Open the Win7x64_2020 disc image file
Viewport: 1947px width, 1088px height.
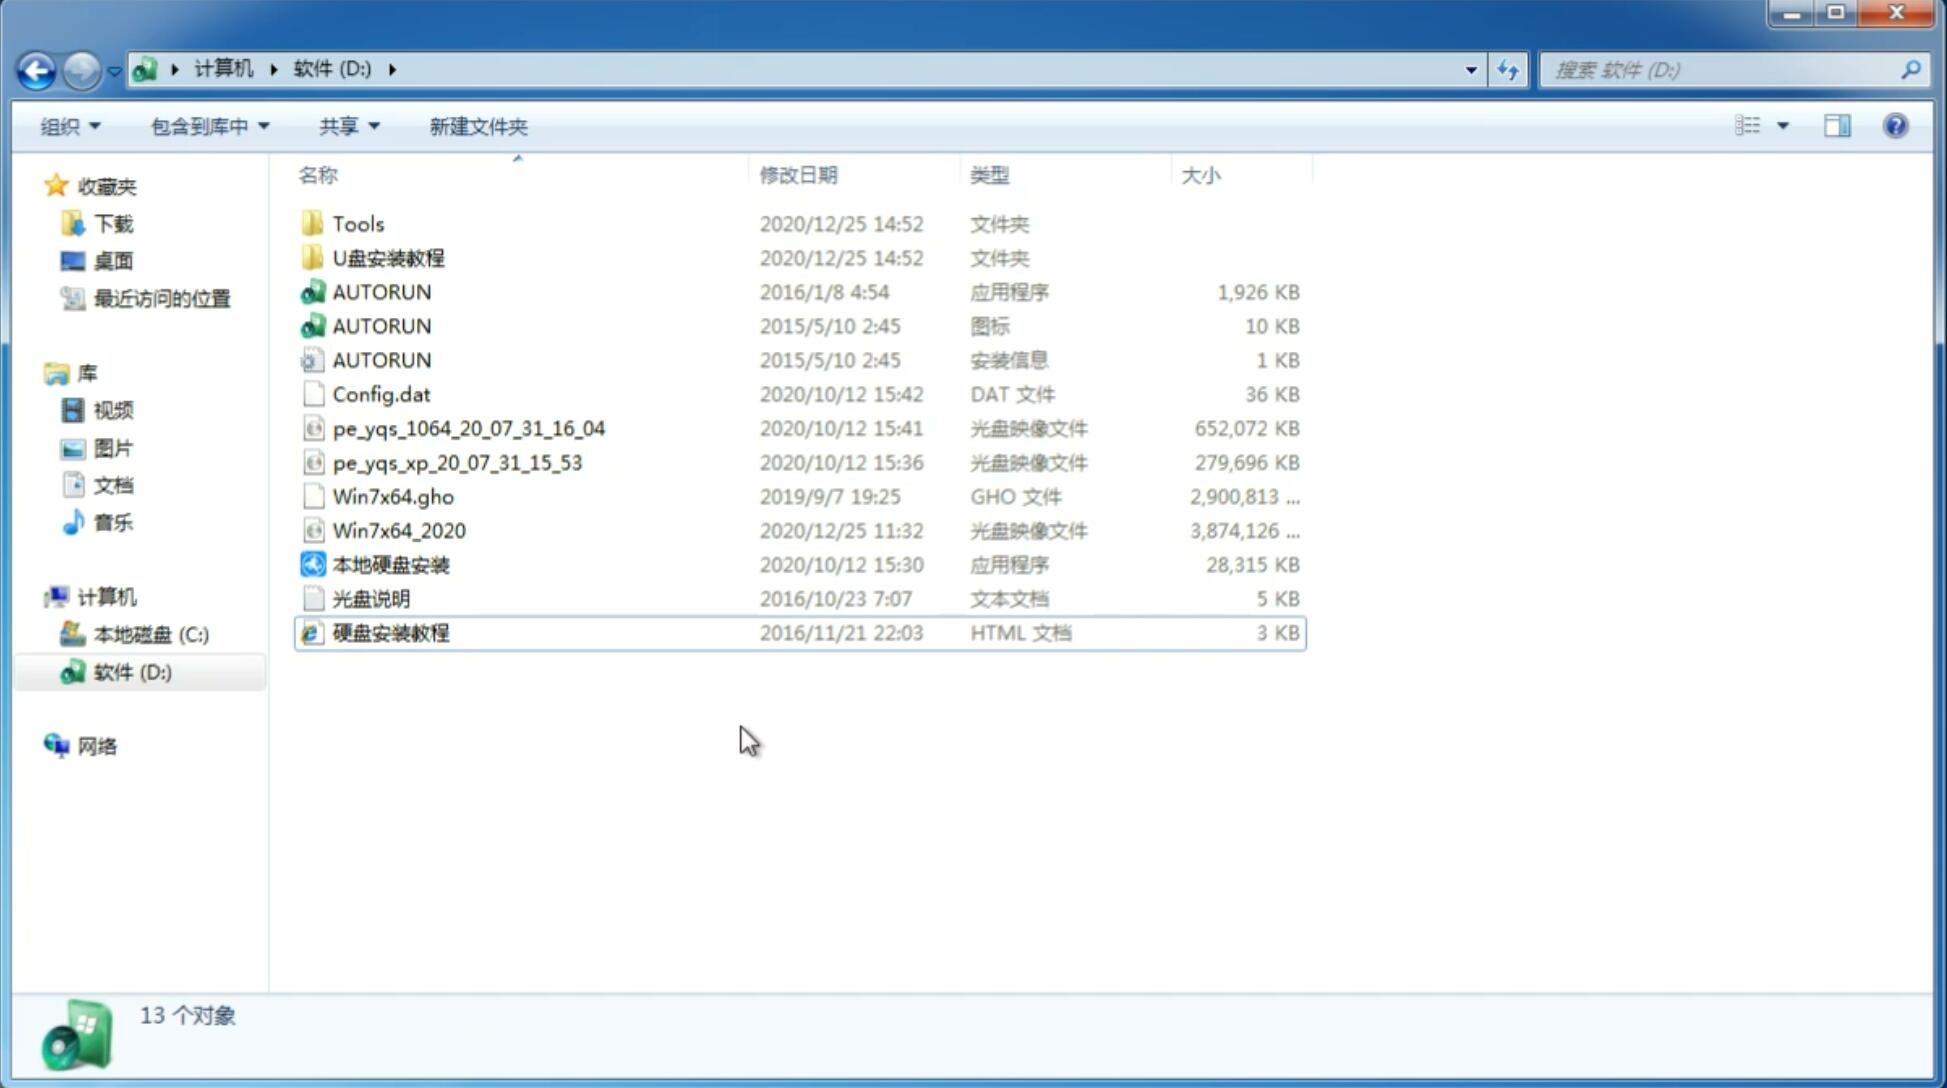point(400,529)
